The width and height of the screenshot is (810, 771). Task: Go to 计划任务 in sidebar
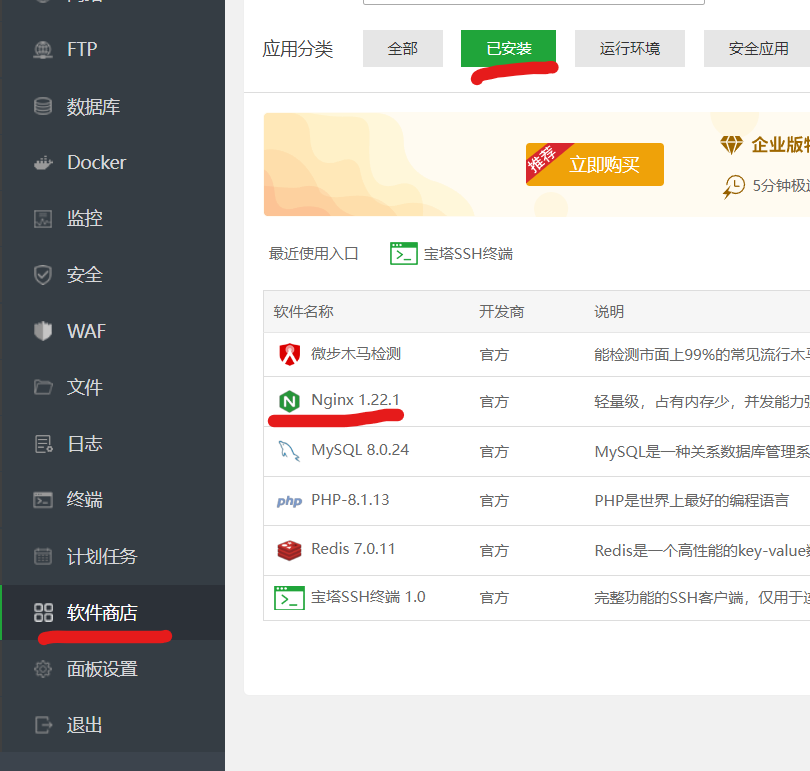click(x=101, y=556)
